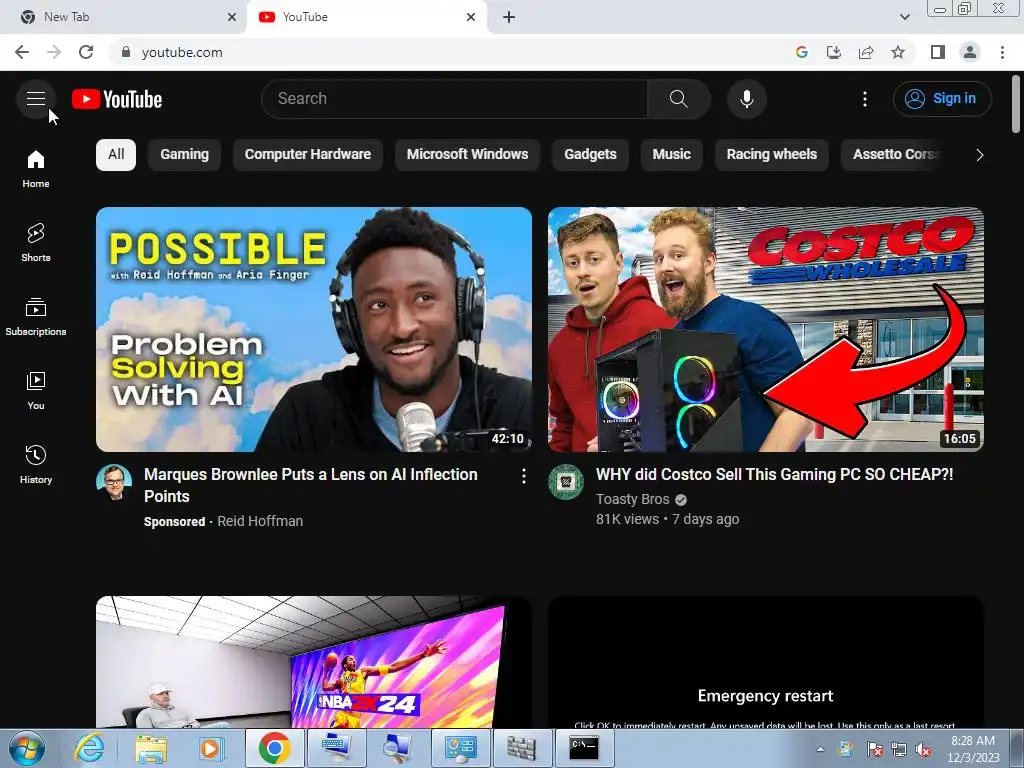The height and width of the screenshot is (768, 1024).
Task: Click Chrome back arrow
Action: (22, 52)
